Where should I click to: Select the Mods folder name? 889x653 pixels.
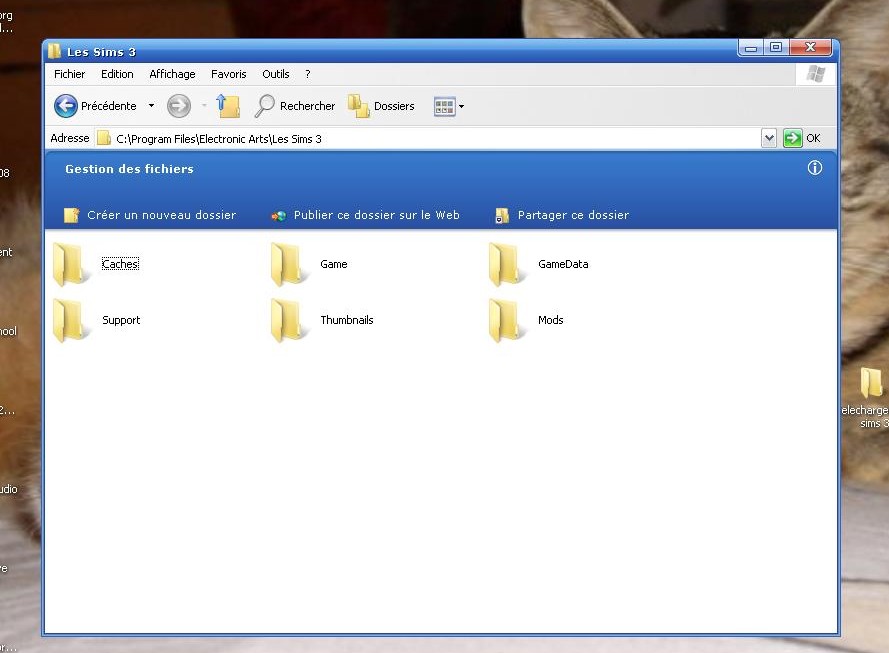pos(551,320)
